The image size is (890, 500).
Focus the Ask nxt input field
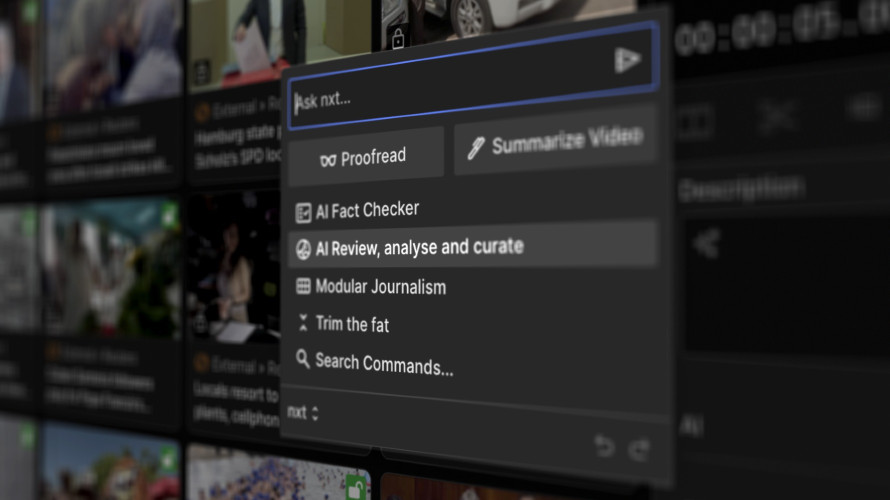tap(450, 99)
